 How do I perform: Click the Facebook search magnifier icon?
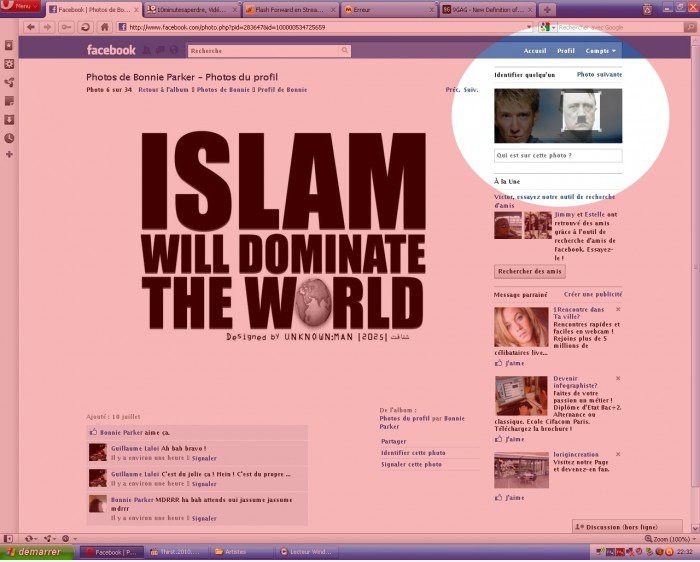(345, 51)
